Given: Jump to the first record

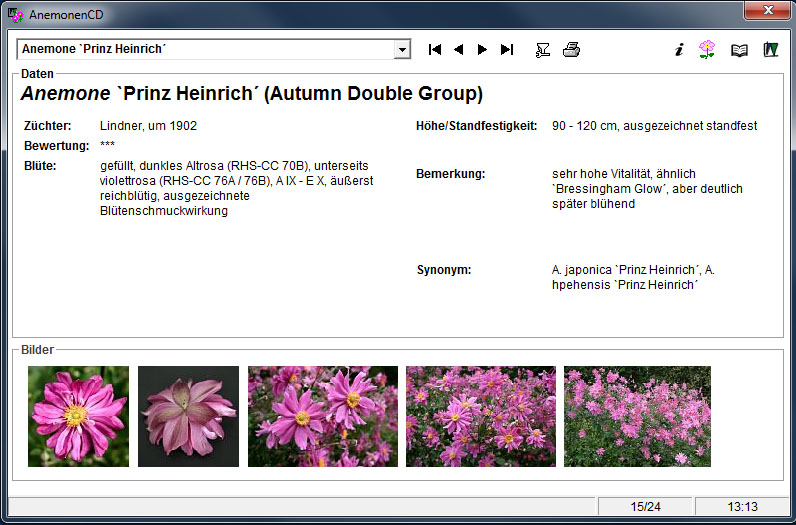Looking at the screenshot, I should (435, 49).
